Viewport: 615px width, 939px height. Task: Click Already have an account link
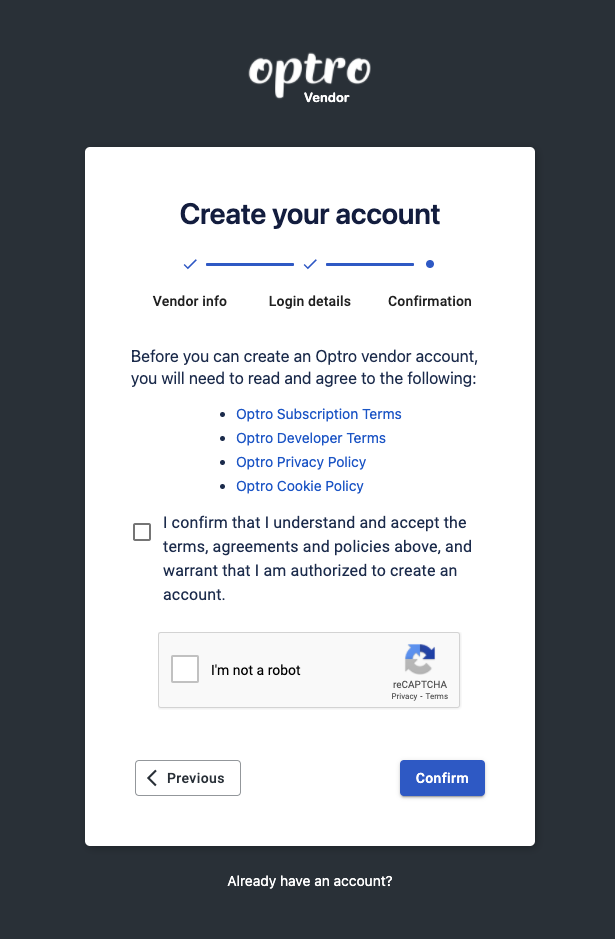[x=310, y=882]
